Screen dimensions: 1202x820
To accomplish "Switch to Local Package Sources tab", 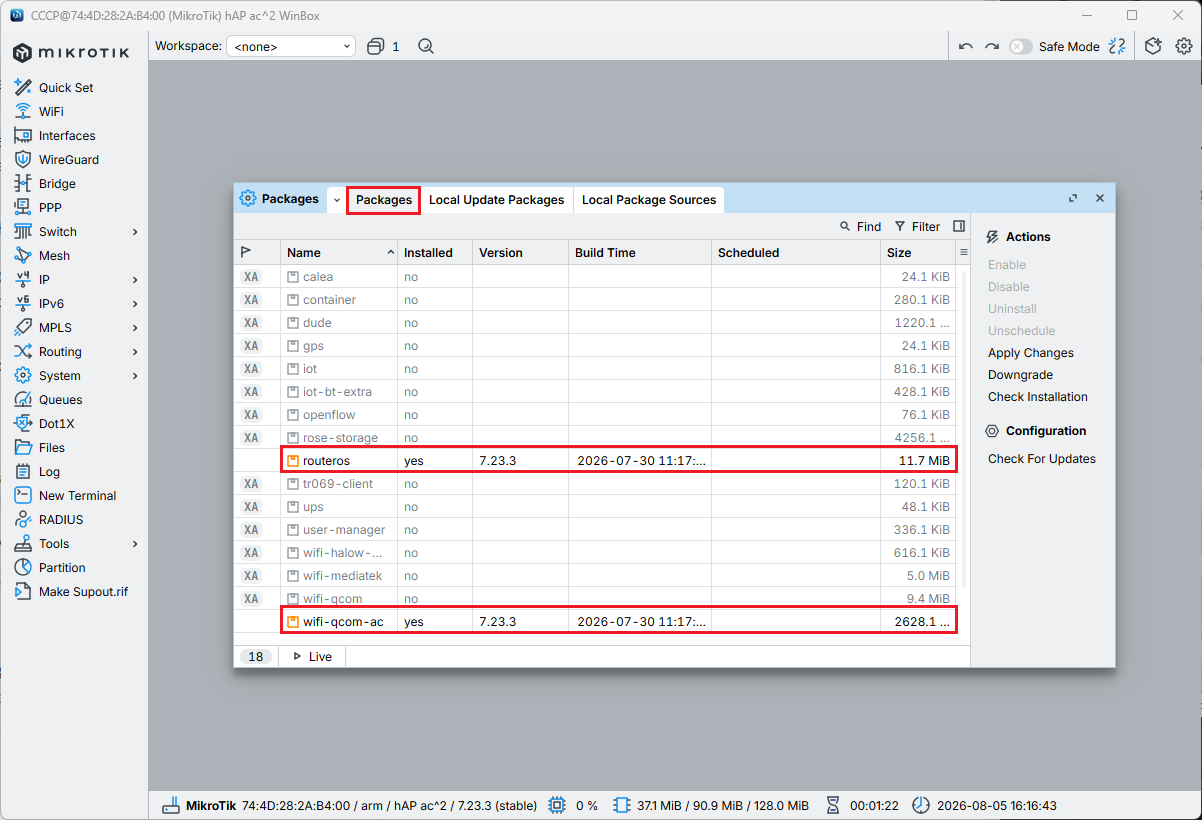I will (x=649, y=200).
